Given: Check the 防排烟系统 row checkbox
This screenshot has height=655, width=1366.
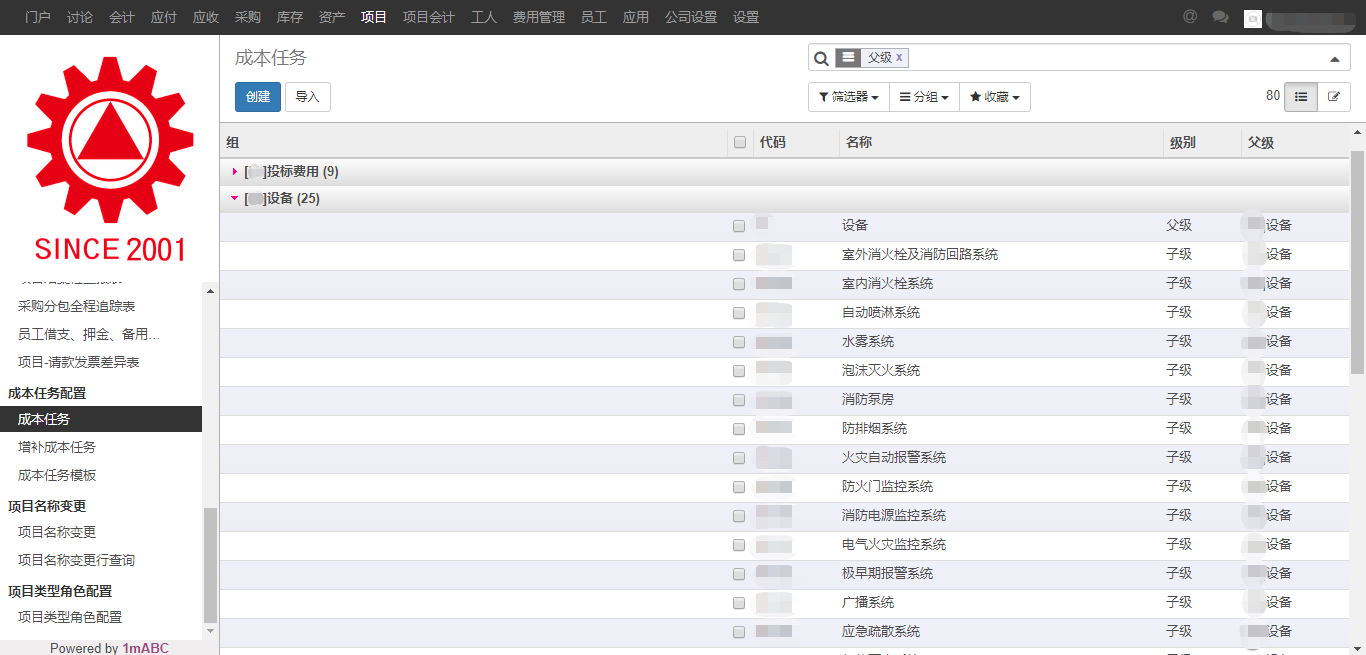Looking at the screenshot, I should pyautogui.click(x=739, y=429).
